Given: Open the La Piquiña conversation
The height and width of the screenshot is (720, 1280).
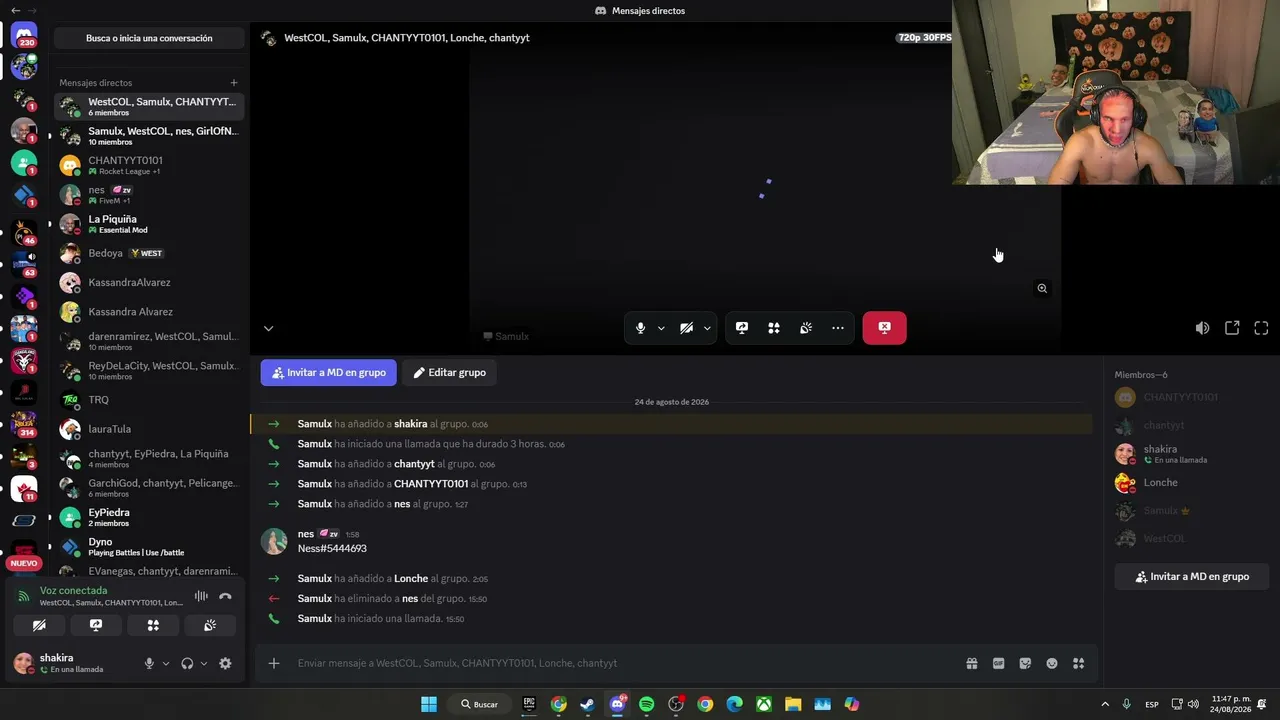Looking at the screenshot, I should tap(149, 224).
